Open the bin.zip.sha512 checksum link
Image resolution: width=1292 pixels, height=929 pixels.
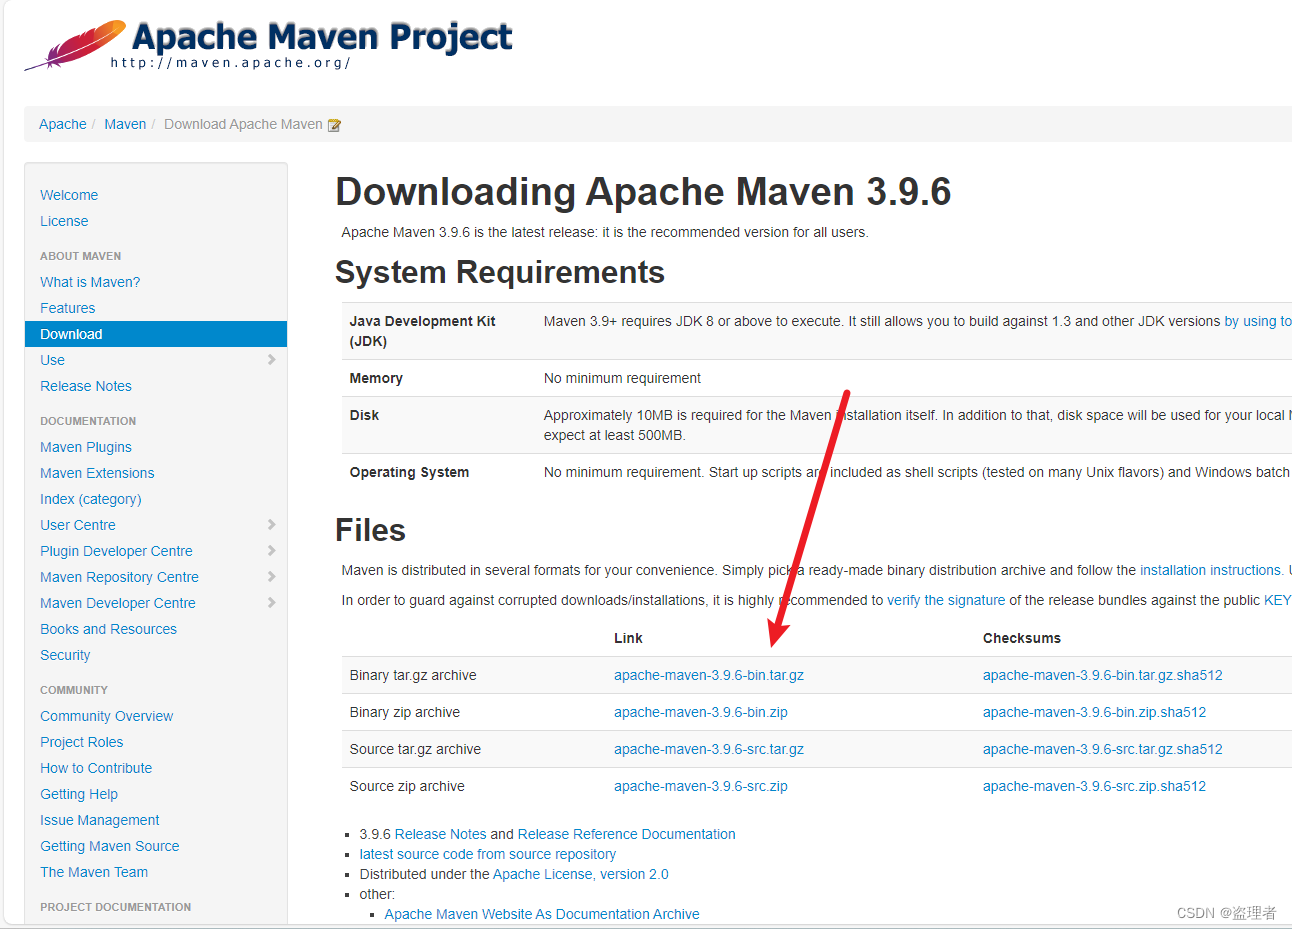1094,712
